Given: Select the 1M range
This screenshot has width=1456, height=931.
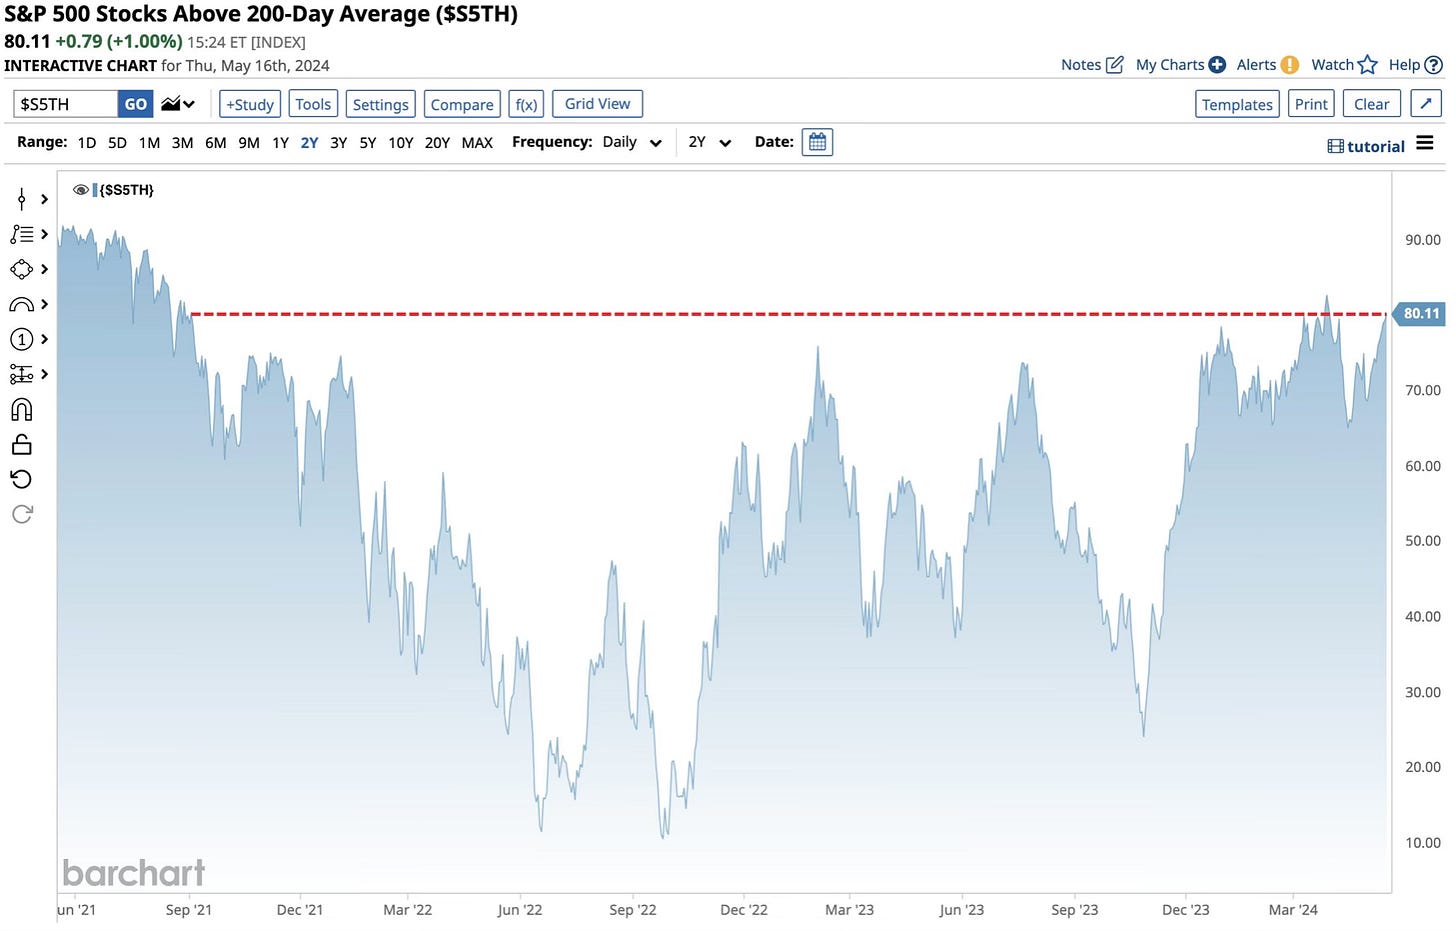Looking at the screenshot, I should point(149,143).
